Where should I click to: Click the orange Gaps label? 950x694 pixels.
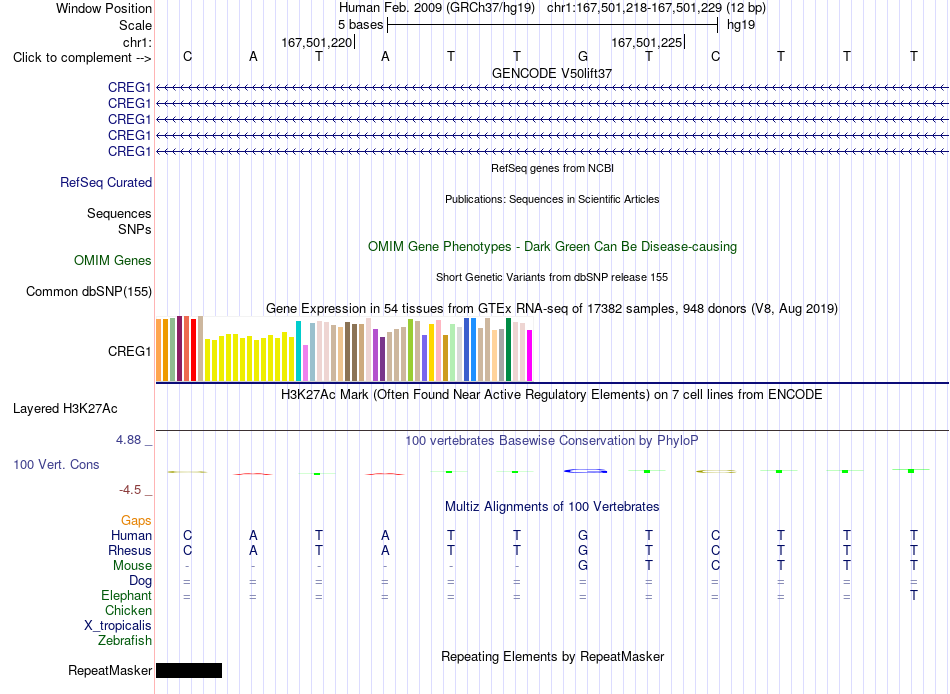(x=136, y=521)
